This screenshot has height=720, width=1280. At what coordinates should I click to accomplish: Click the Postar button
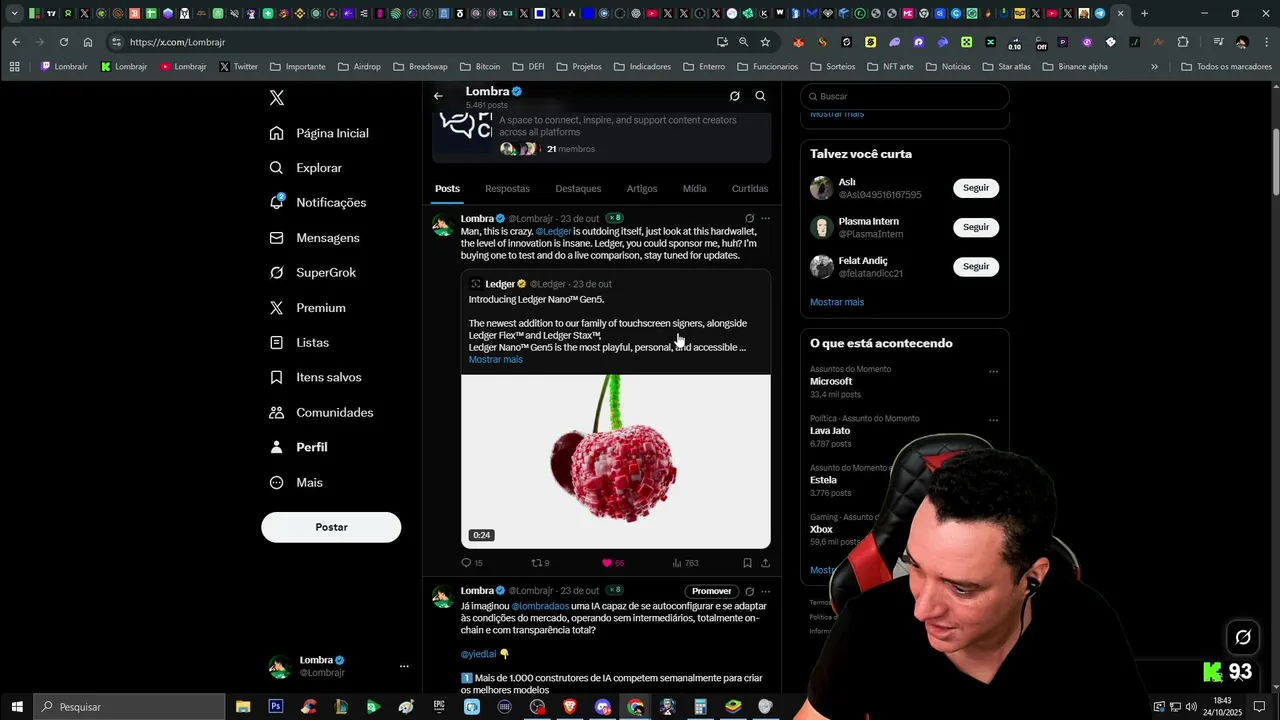click(331, 527)
